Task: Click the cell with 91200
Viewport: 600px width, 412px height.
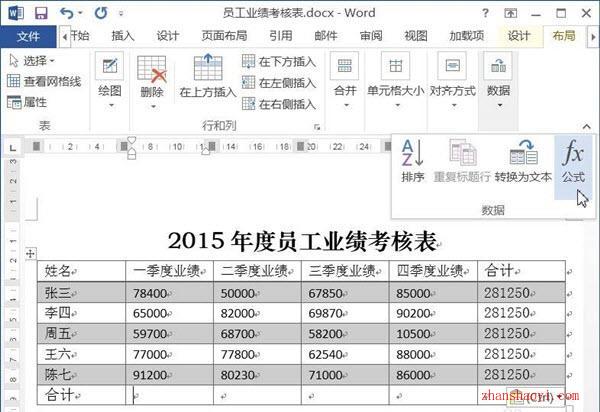Action: [169, 375]
